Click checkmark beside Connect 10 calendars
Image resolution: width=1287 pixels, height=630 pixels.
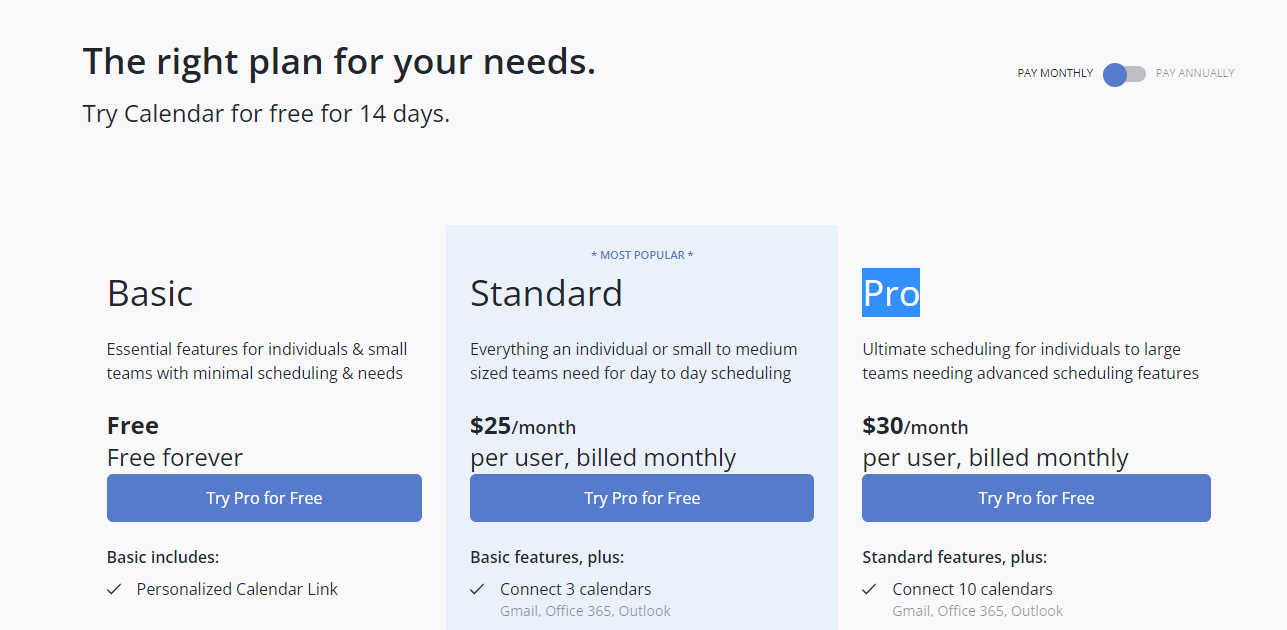869,590
